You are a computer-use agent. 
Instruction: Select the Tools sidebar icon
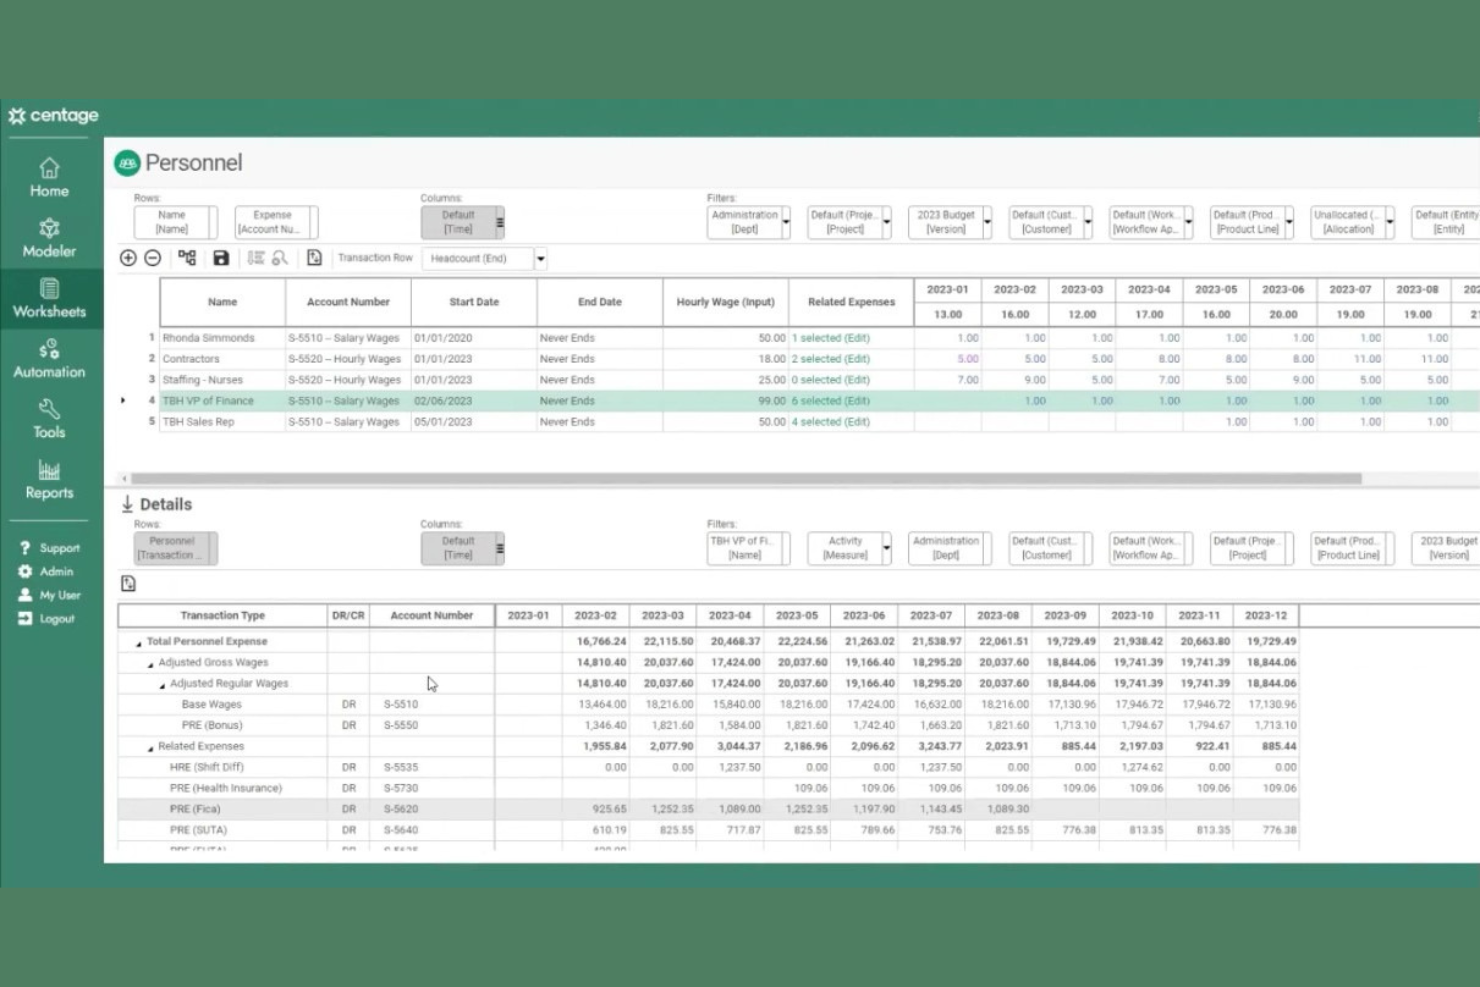click(49, 417)
